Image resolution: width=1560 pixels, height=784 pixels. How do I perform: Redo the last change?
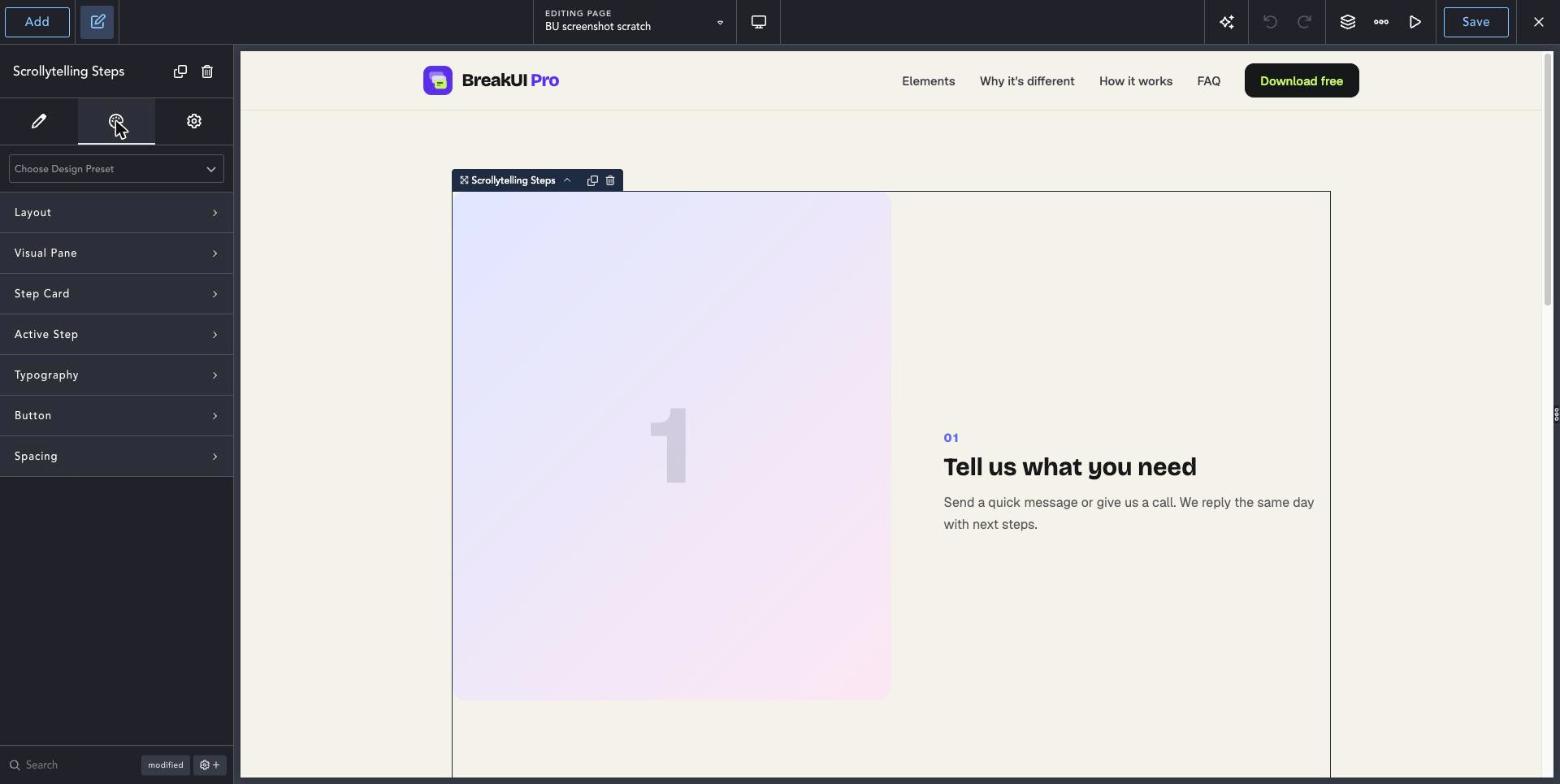(x=1304, y=22)
